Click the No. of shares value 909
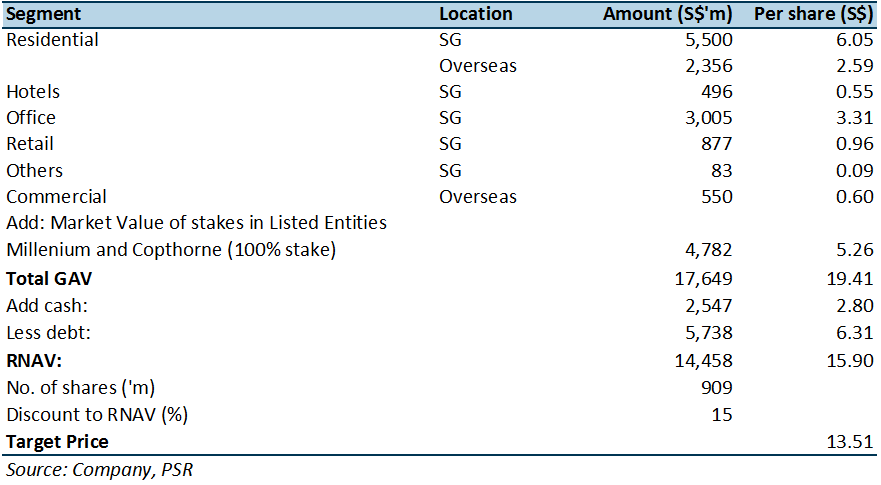The height and width of the screenshot is (485, 881). pos(716,387)
